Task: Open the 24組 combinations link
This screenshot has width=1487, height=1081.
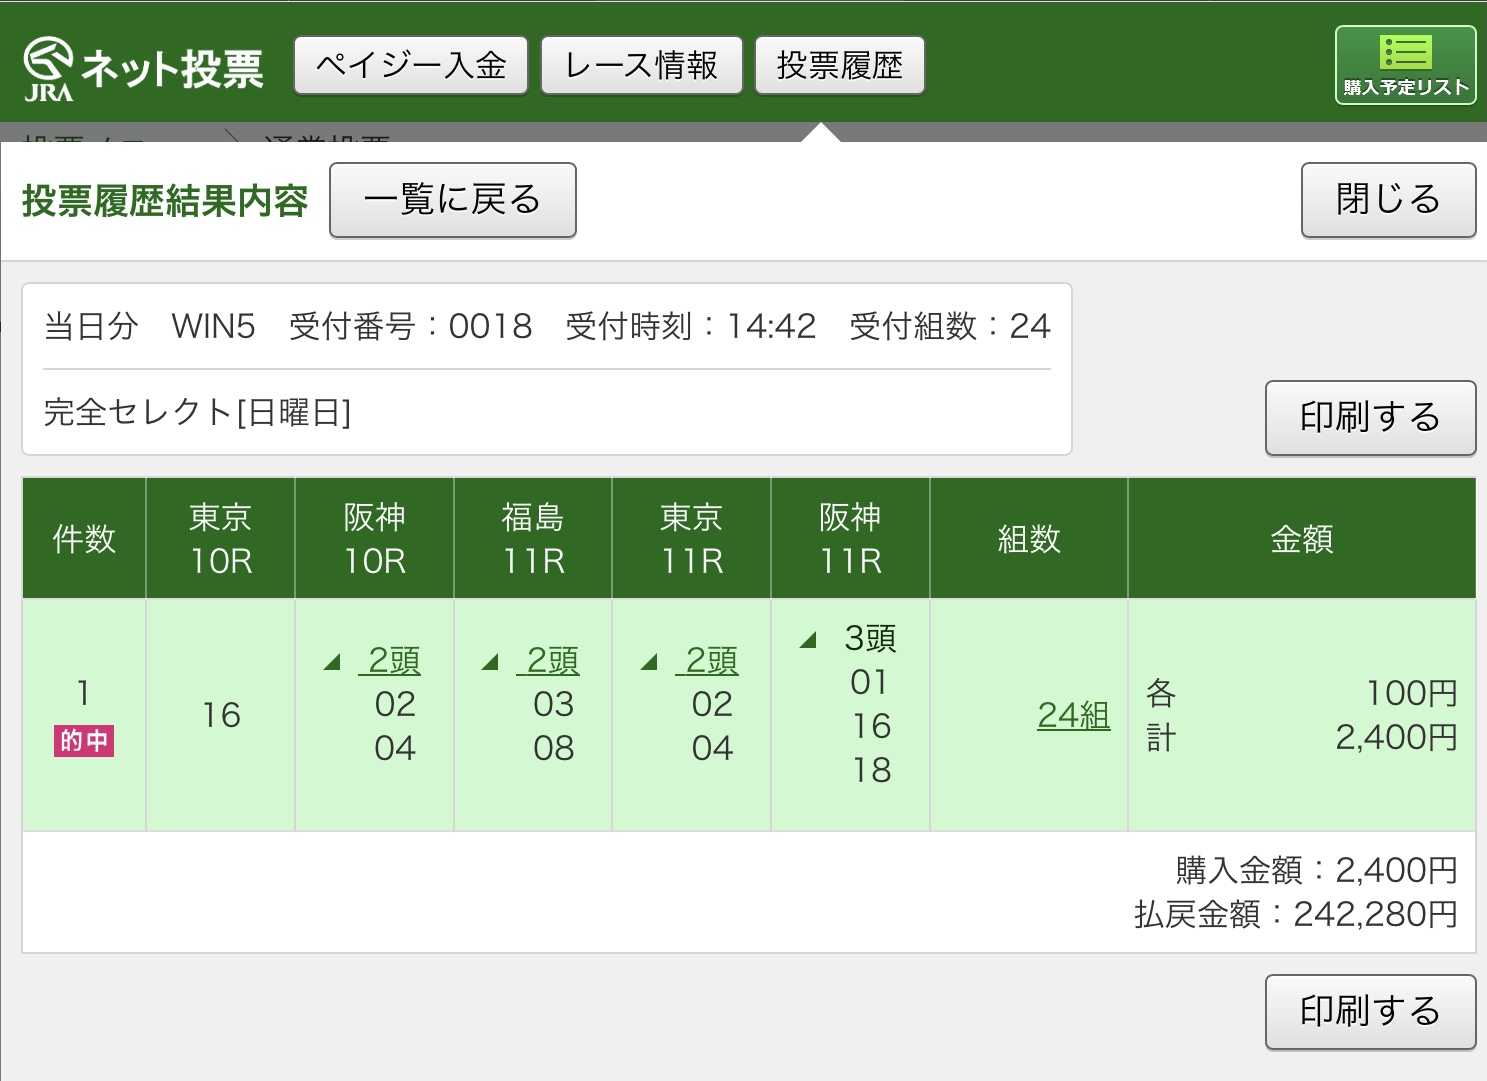Action: [x=1073, y=715]
